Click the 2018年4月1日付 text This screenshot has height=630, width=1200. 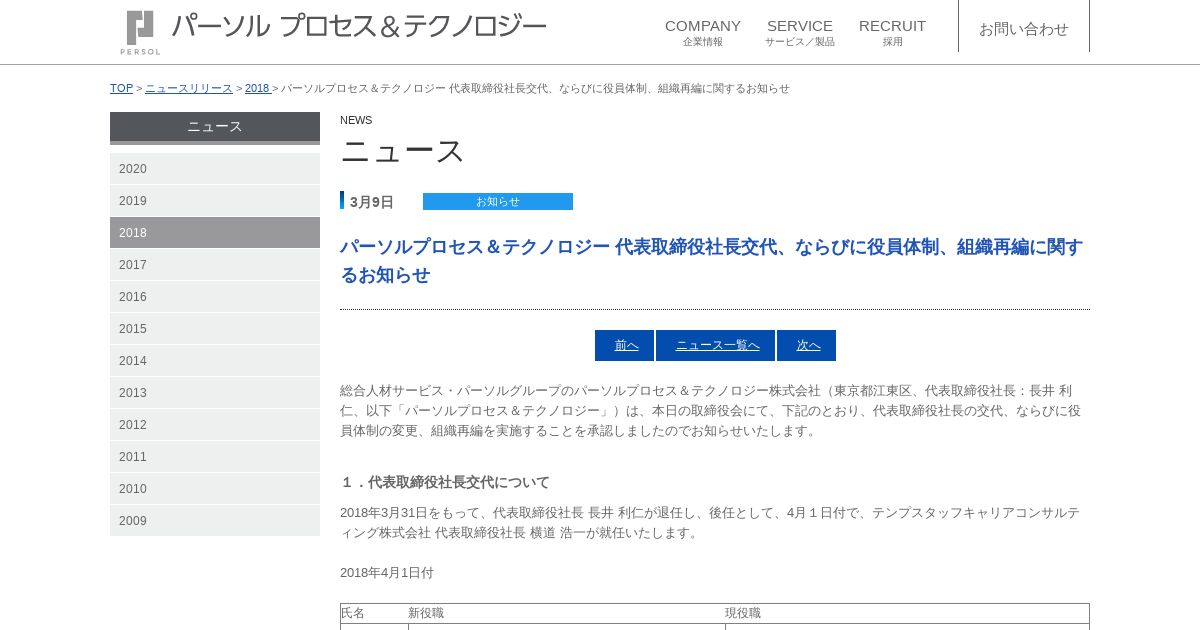[387, 573]
